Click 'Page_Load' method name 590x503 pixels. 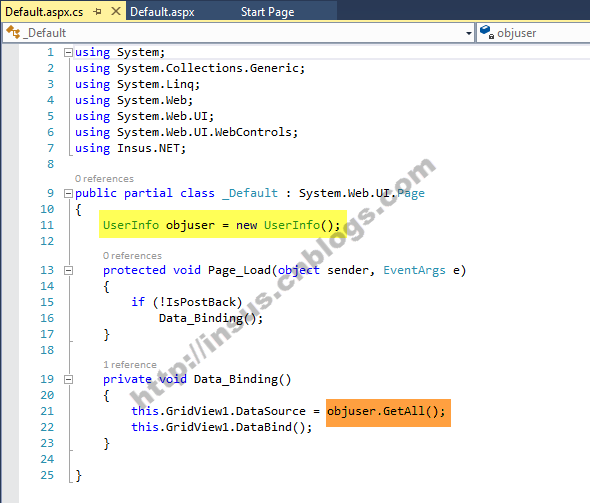(239, 270)
